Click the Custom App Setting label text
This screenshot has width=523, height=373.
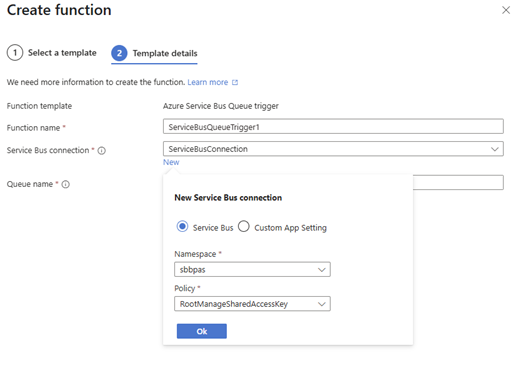(x=290, y=228)
